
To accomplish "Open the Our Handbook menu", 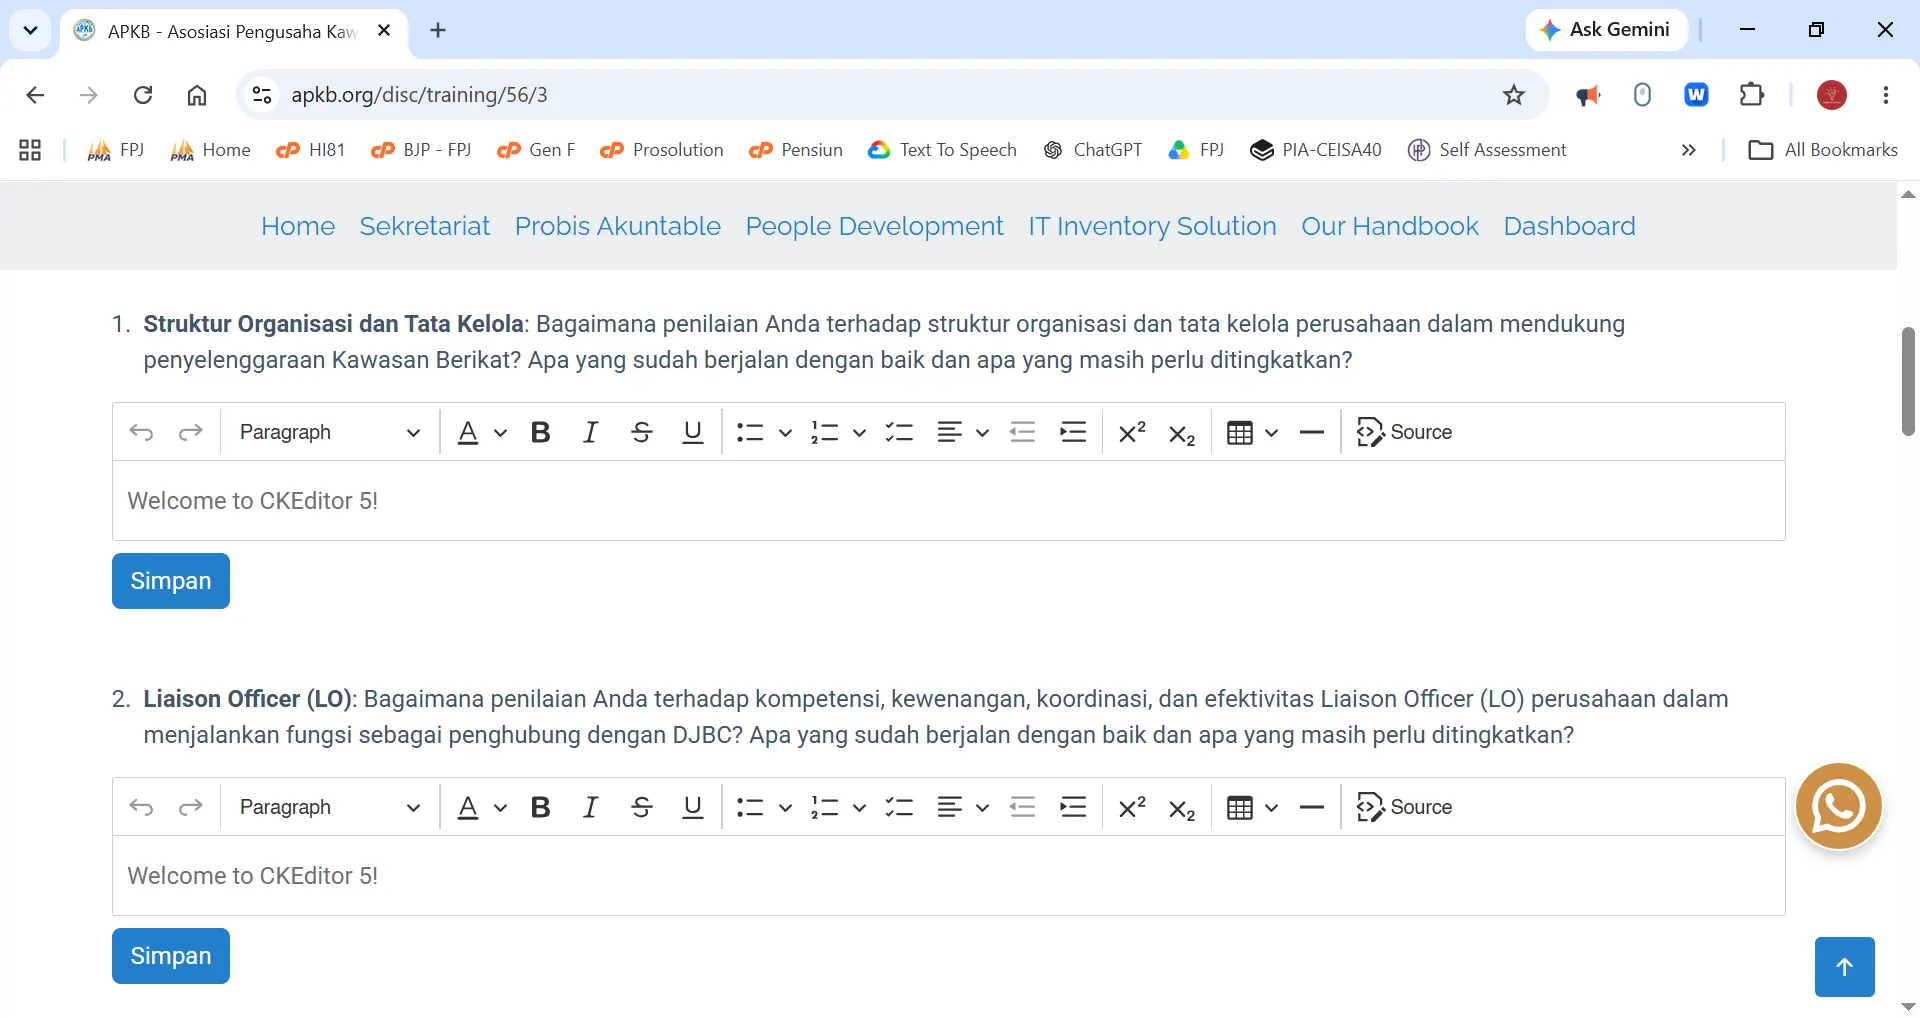I will [1390, 226].
